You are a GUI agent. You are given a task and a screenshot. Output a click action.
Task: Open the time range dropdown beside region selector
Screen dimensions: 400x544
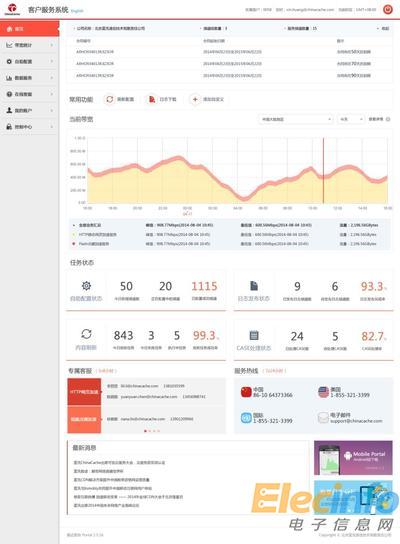(x=351, y=119)
